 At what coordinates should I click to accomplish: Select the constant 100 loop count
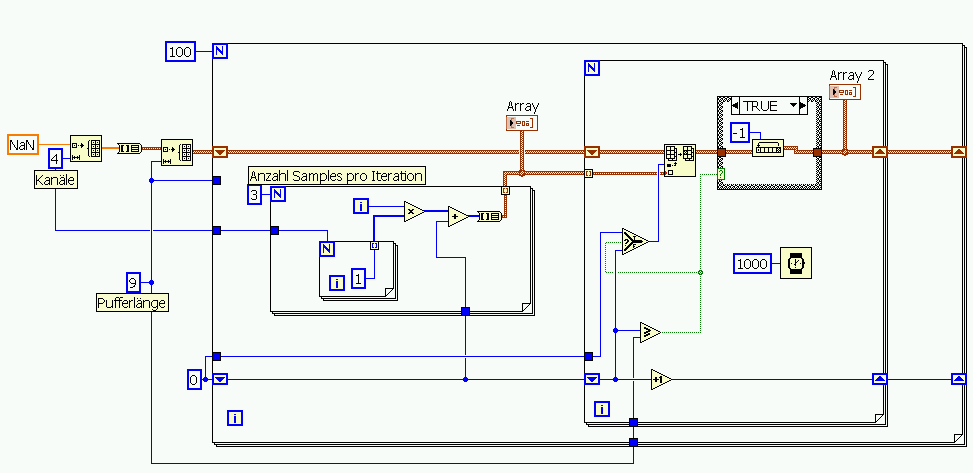click(181, 52)
